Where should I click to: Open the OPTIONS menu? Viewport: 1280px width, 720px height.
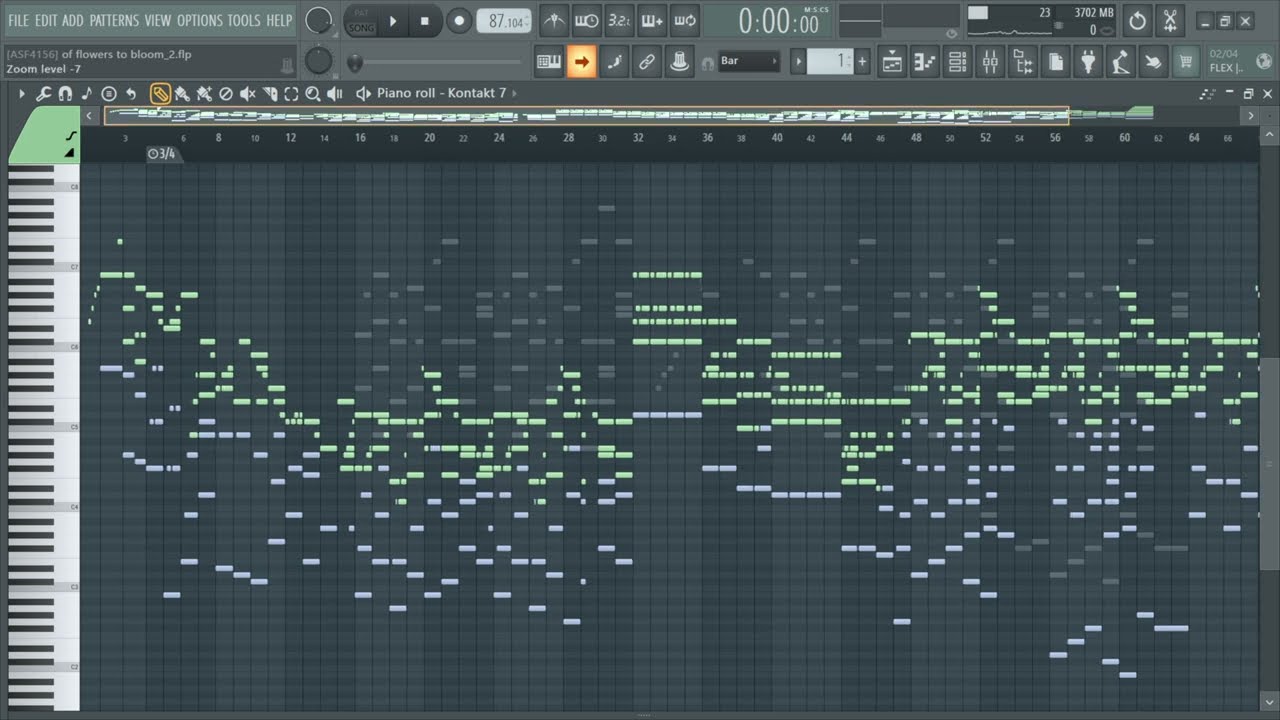click(200, 20)
